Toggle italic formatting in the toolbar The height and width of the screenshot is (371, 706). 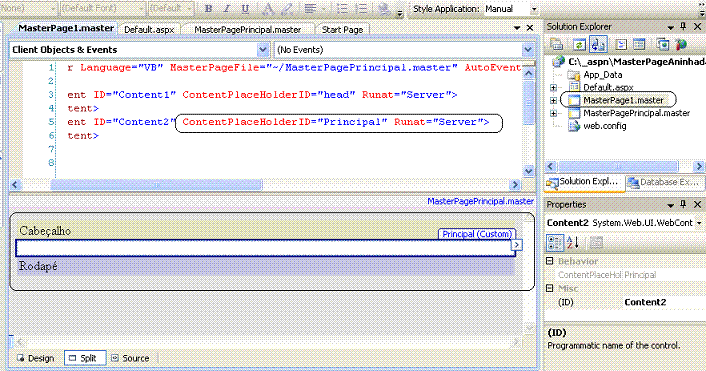[226, 9]
